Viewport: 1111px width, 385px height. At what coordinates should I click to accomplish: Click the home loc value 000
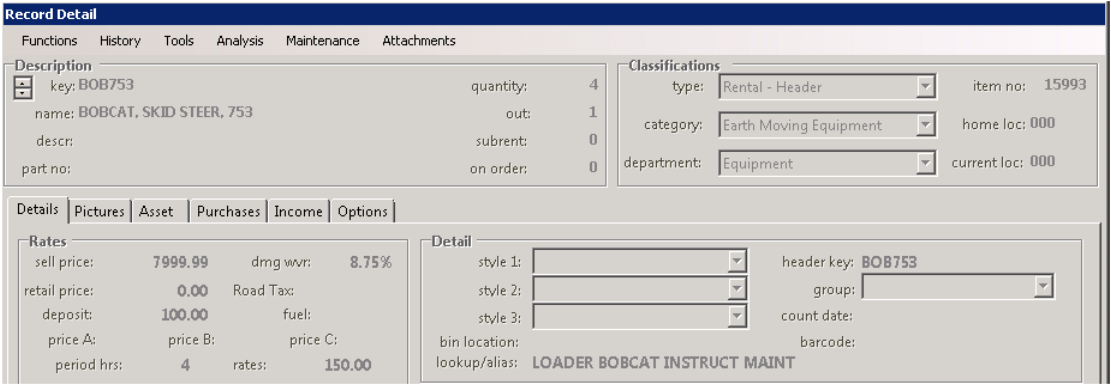click(1042, 123)
